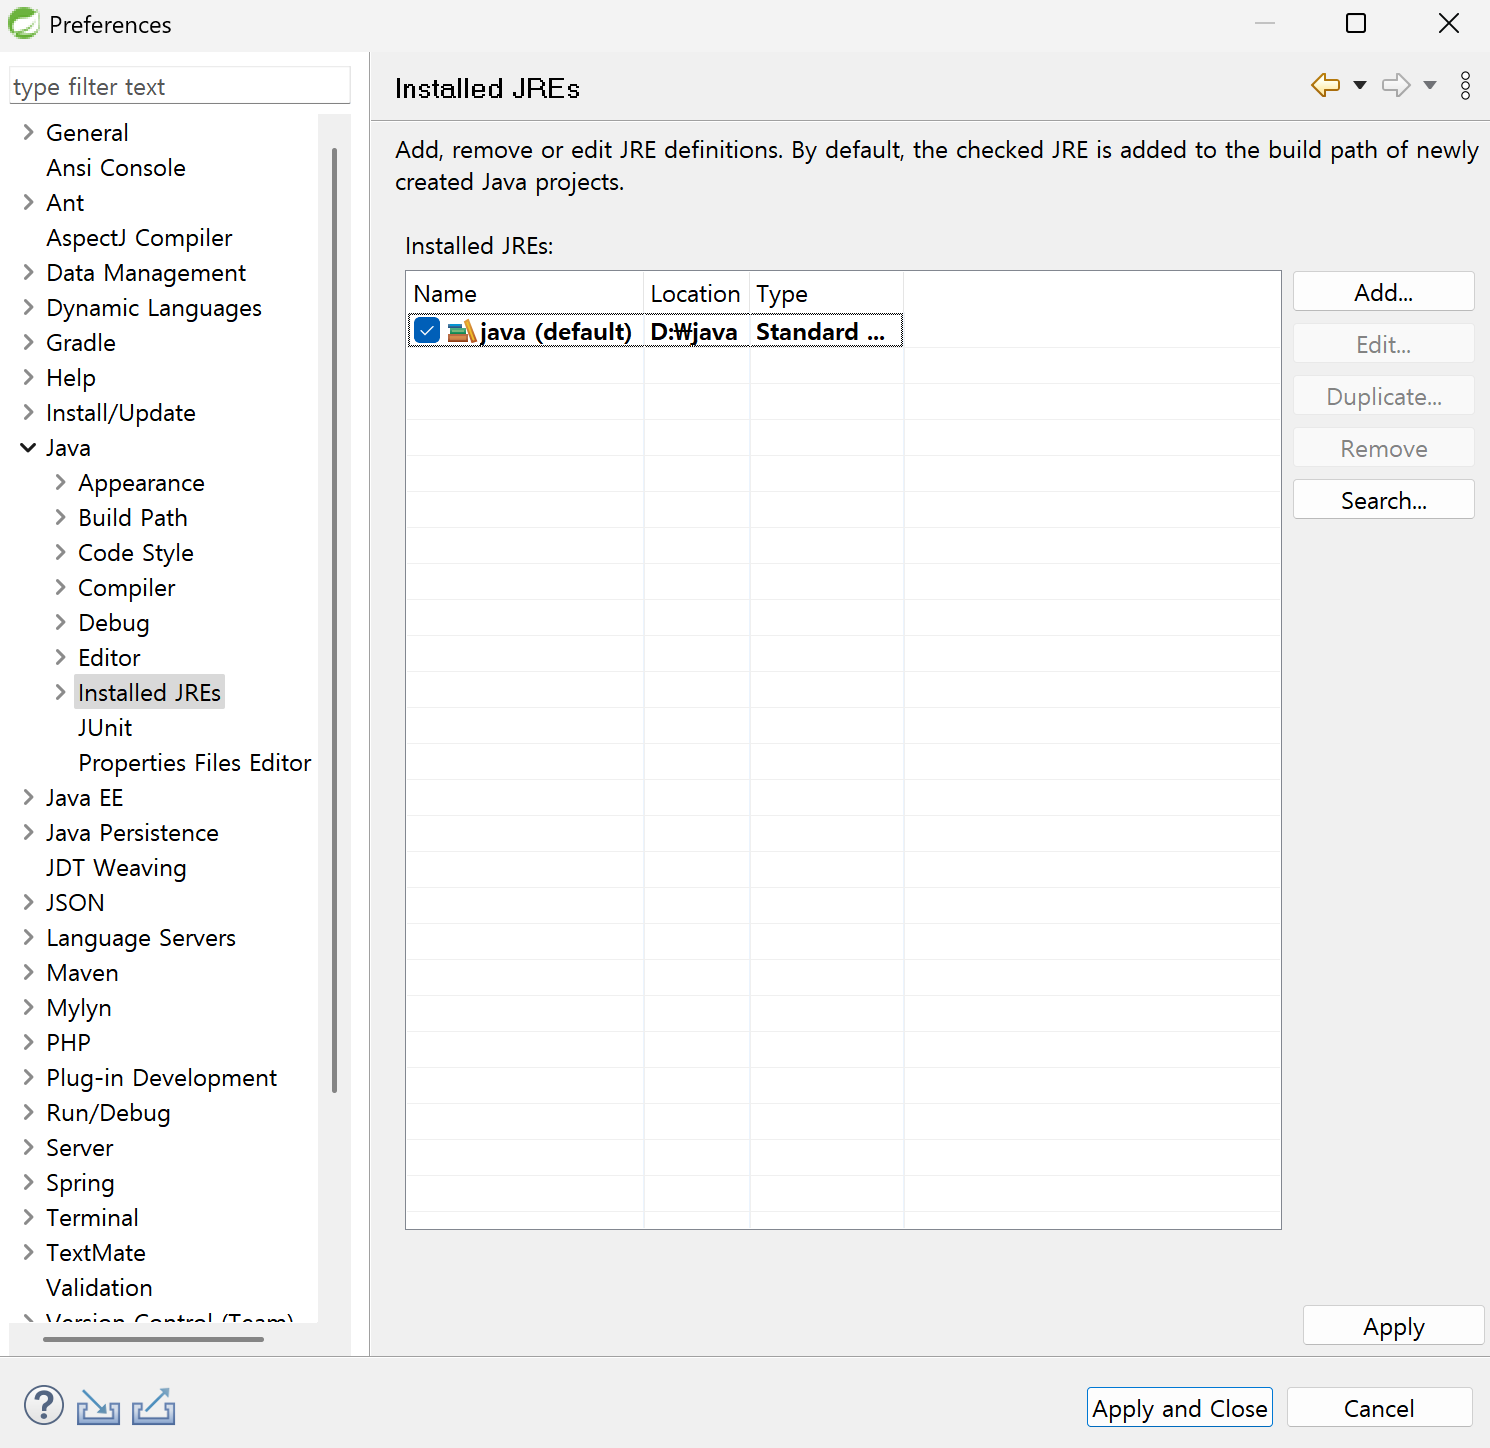Viewport: 1490px width, 1448px height.
Task: Select JDT Weaving in the tree
Action: [x=116, y=867]
